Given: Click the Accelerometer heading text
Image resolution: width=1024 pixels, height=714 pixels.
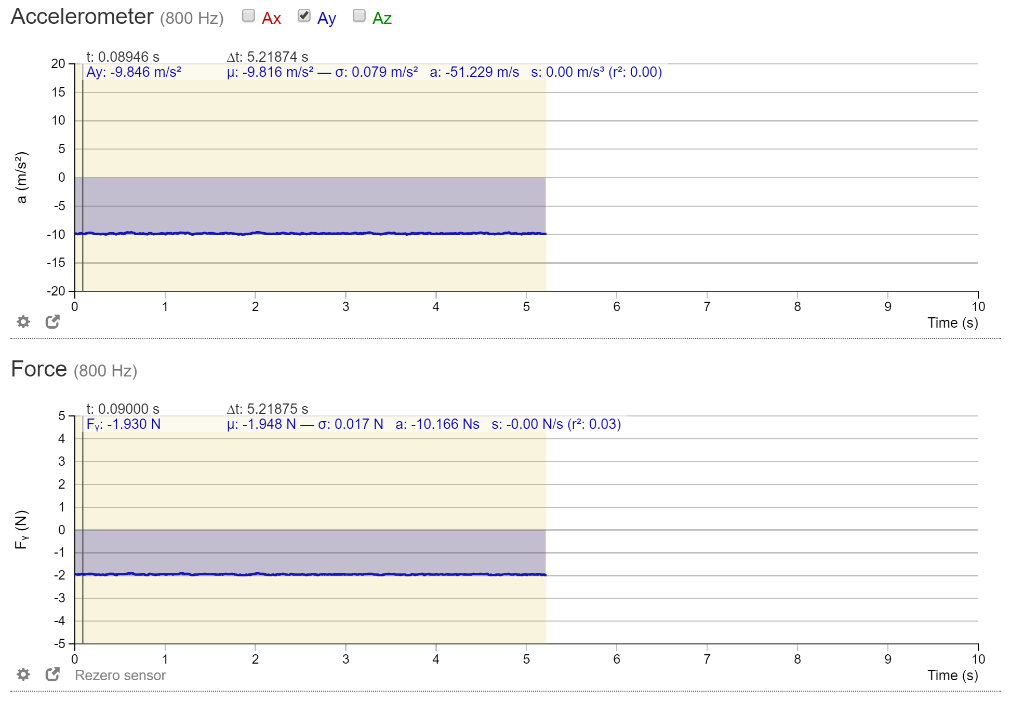Looking at the screenshot, I should tap(82, 16).
